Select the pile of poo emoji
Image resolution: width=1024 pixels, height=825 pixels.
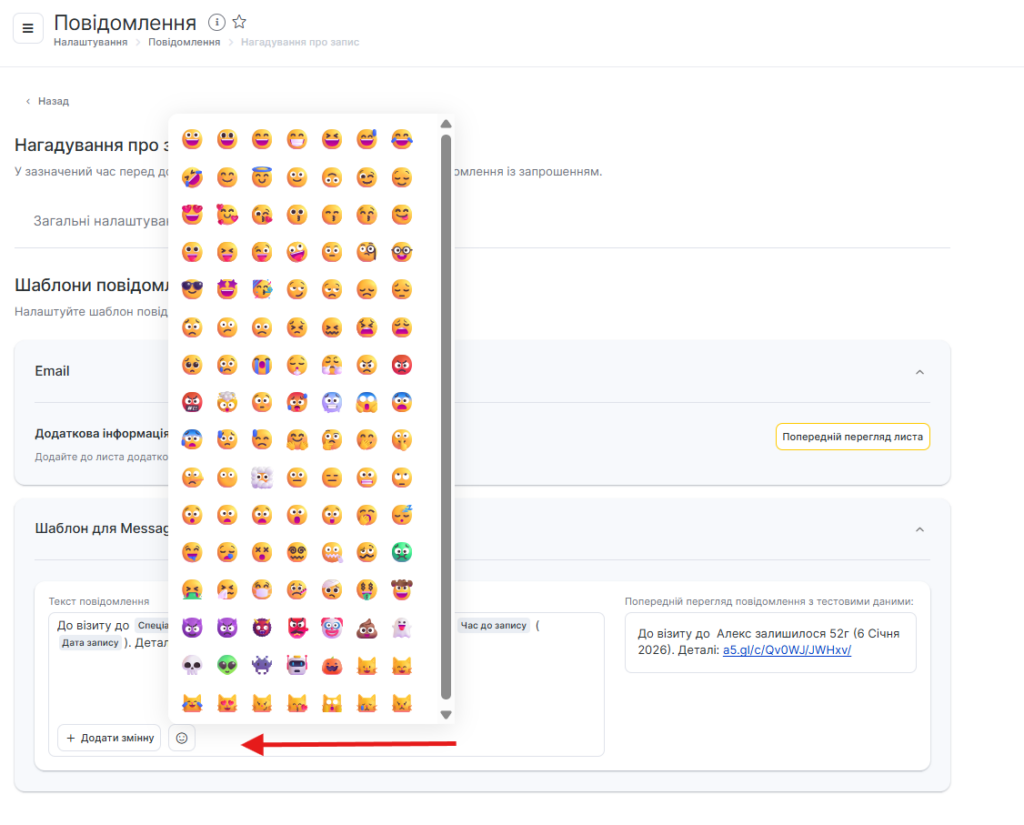click(x=367, y=628)
